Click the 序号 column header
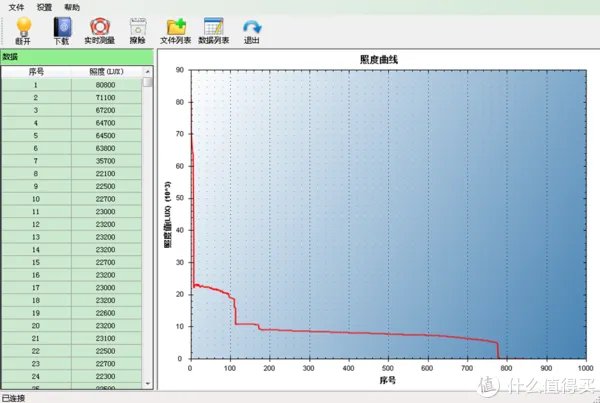 (36, 73)
